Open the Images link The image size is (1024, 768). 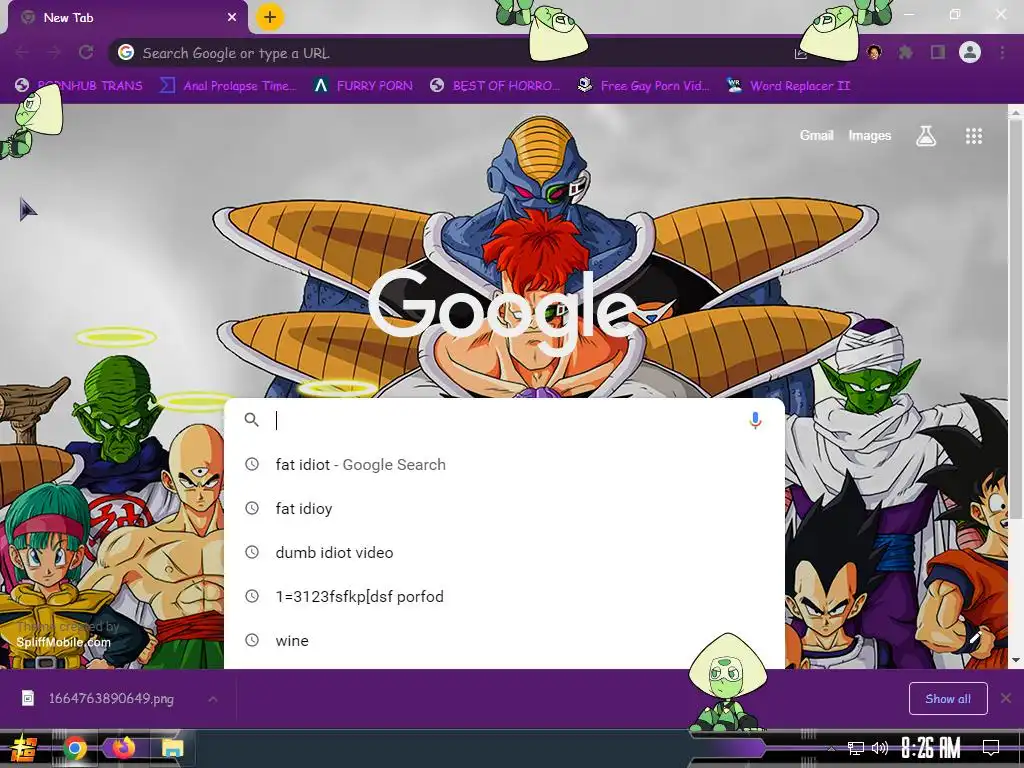pos(869,135)
